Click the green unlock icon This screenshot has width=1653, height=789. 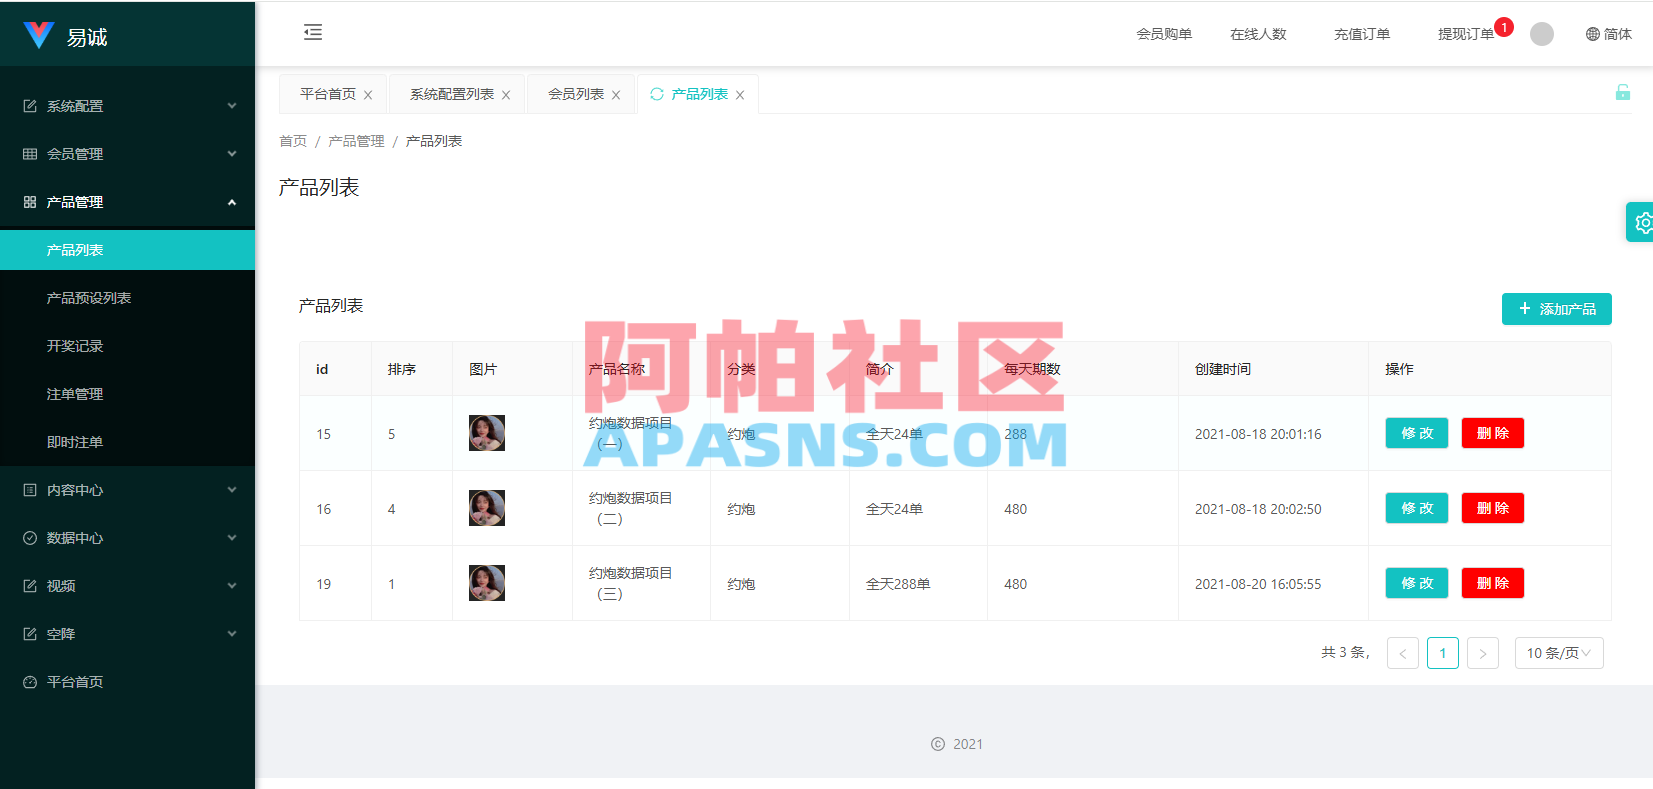pos(1623,92)
